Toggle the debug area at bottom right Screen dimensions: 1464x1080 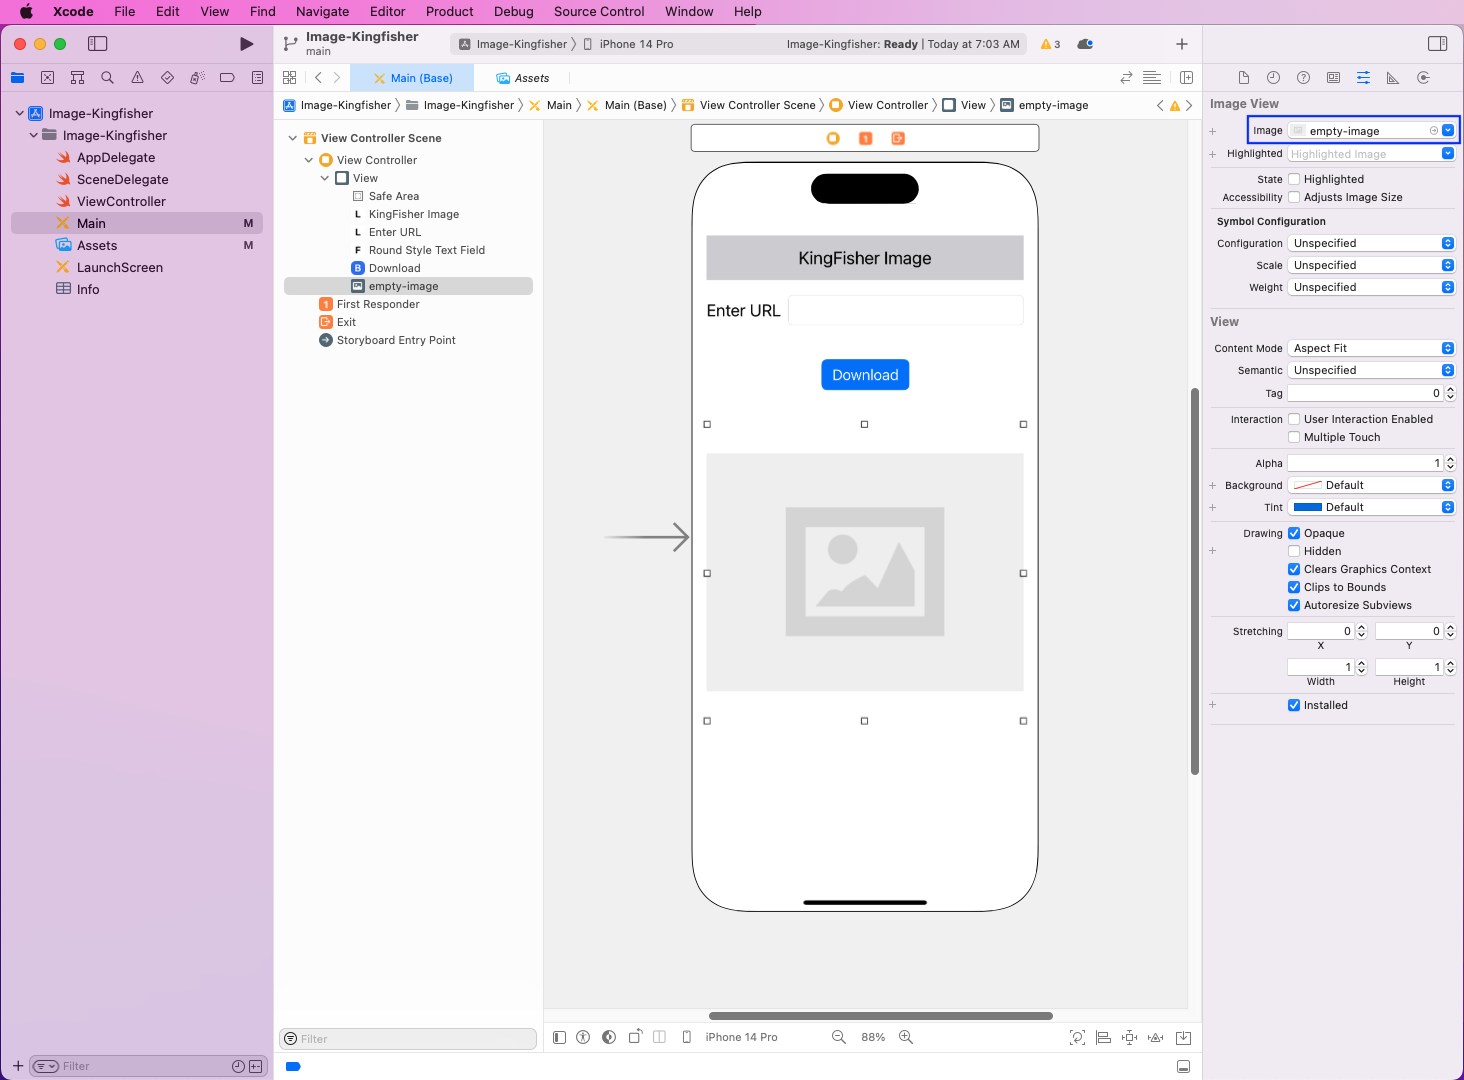[x=1183, y=1066]
